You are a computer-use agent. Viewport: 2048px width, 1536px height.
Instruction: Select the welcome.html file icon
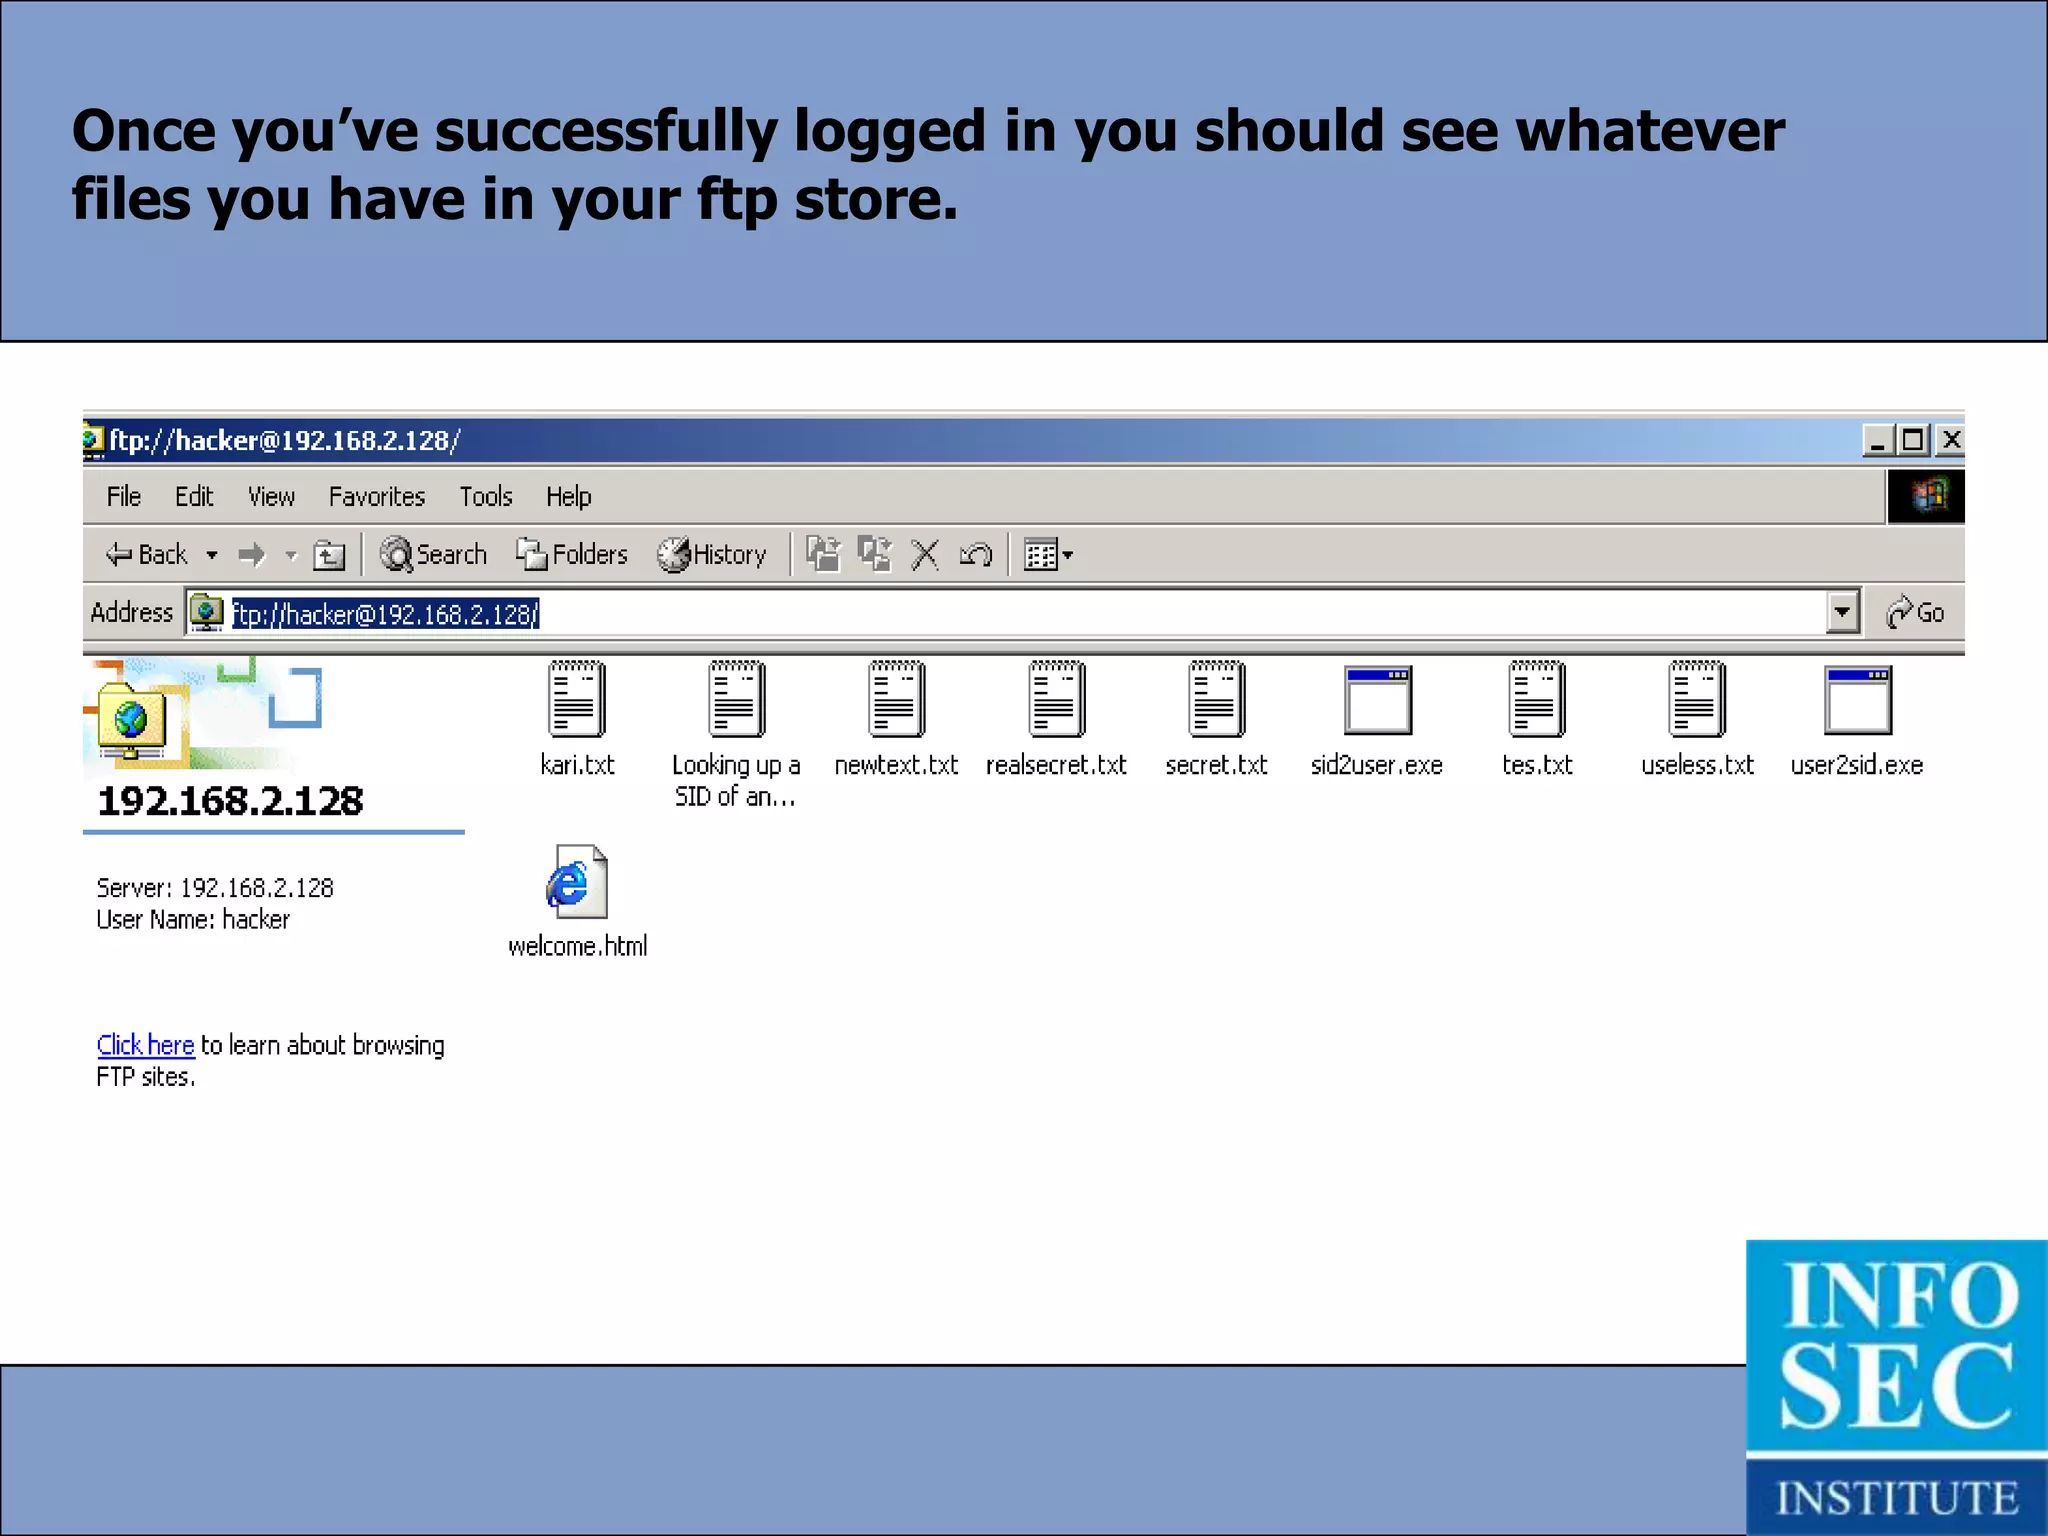577,882
